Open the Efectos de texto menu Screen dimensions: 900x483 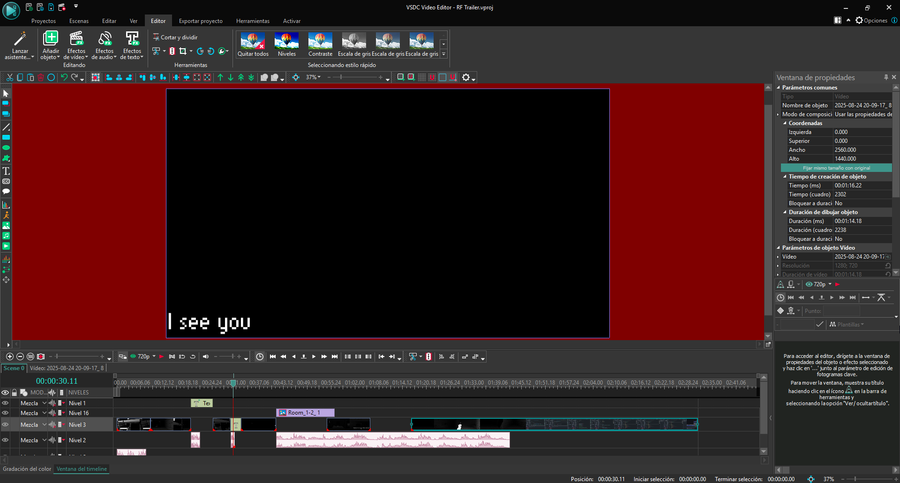(132, 45)
